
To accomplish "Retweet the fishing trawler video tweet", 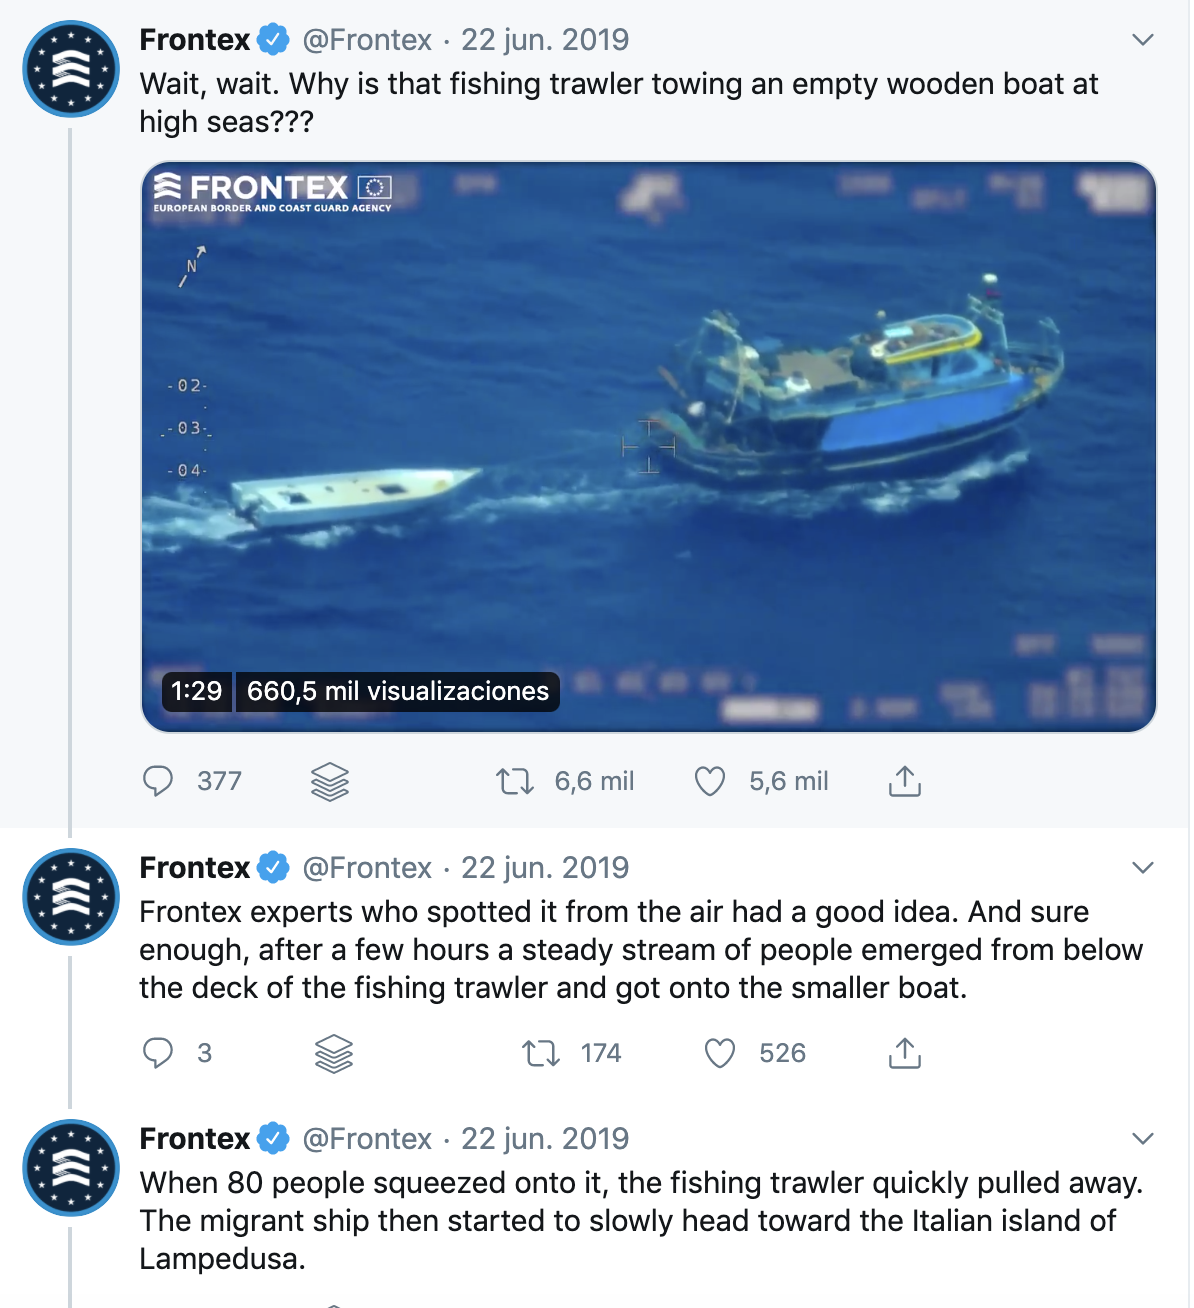I will click(x=515, y=781).
